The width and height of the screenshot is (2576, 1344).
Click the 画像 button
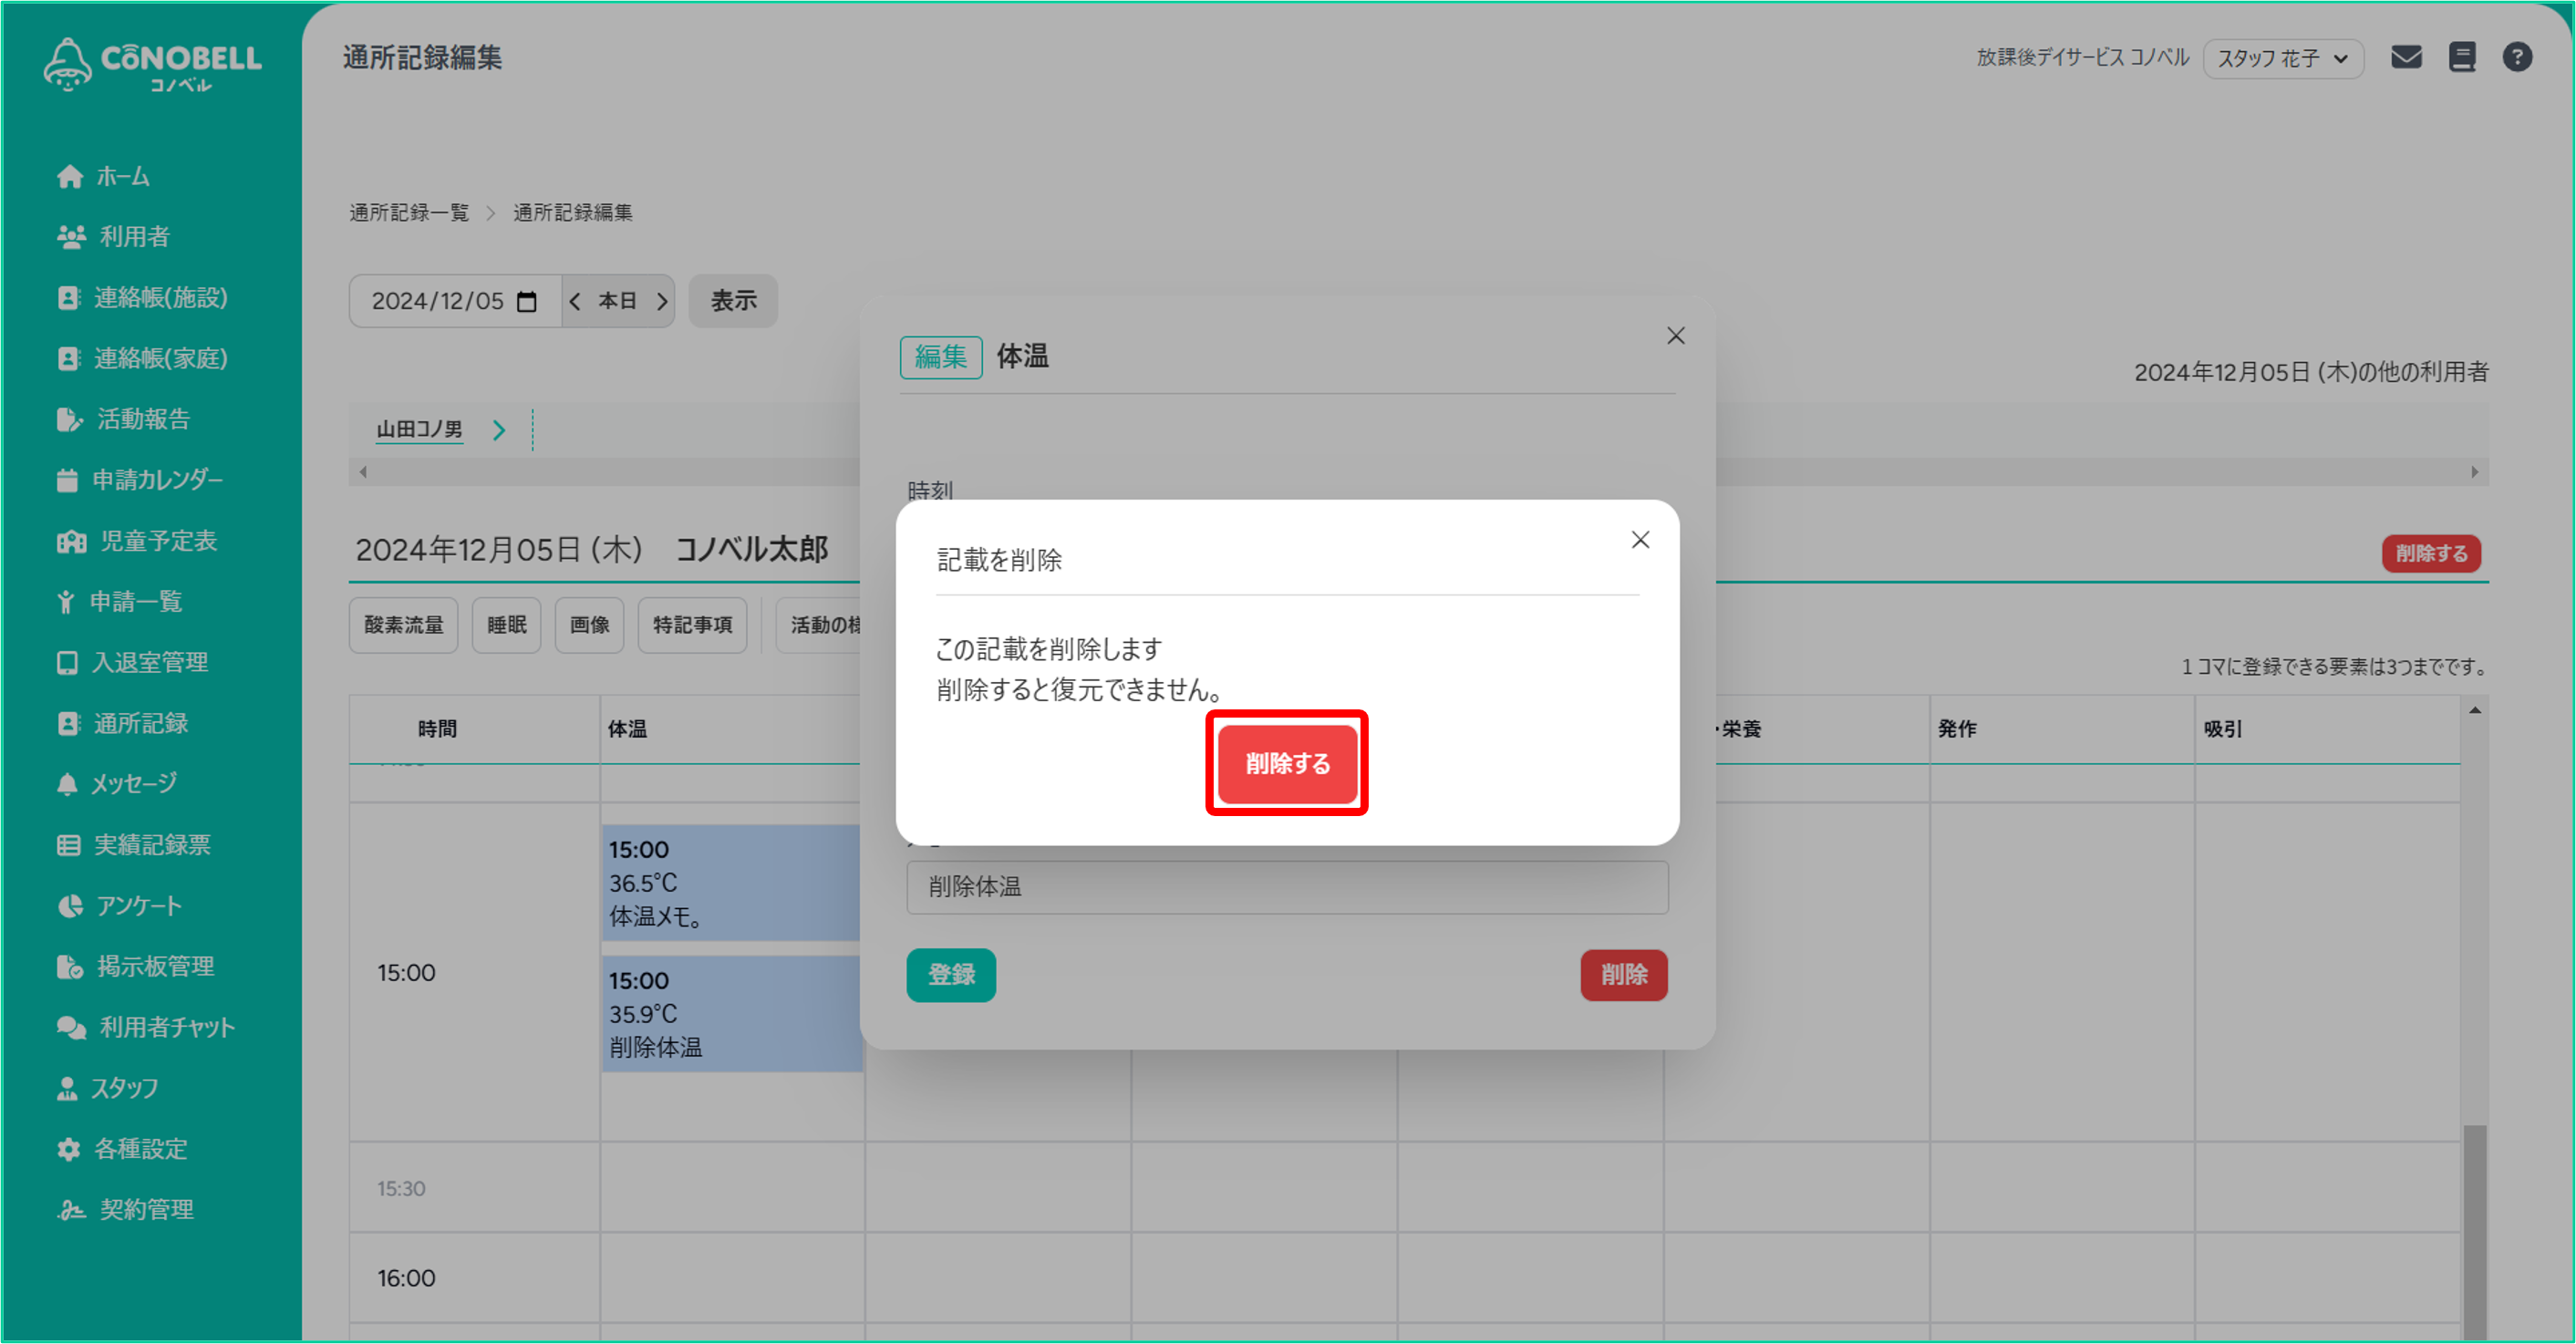(590, 625)
